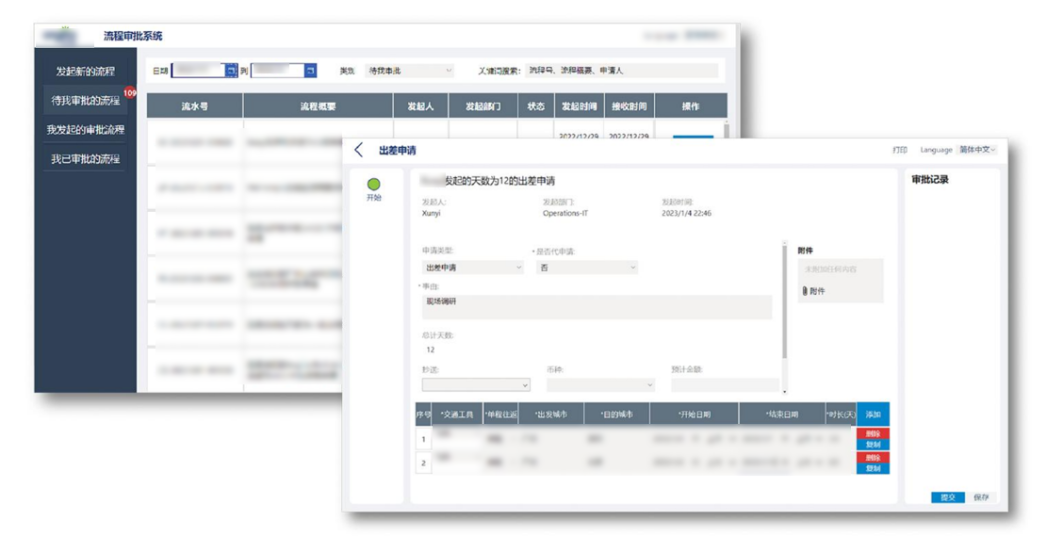The image size is (1037, 539).
Task: Open the 抄送 dropdown in the form
Action: [476, 384]
